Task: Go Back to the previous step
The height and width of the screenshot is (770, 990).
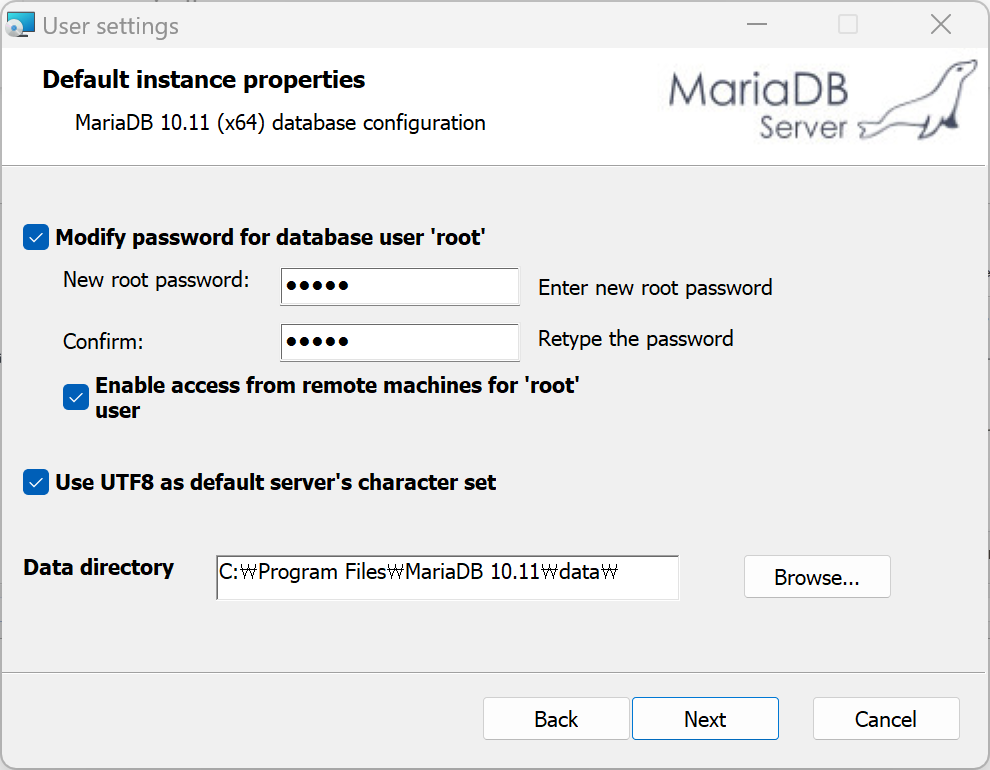Action: (556, 719)
